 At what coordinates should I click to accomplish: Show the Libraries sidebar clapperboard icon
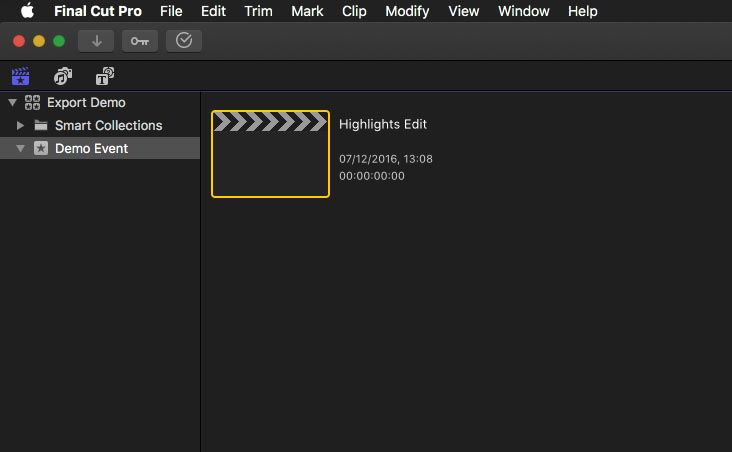coord(21,76)
